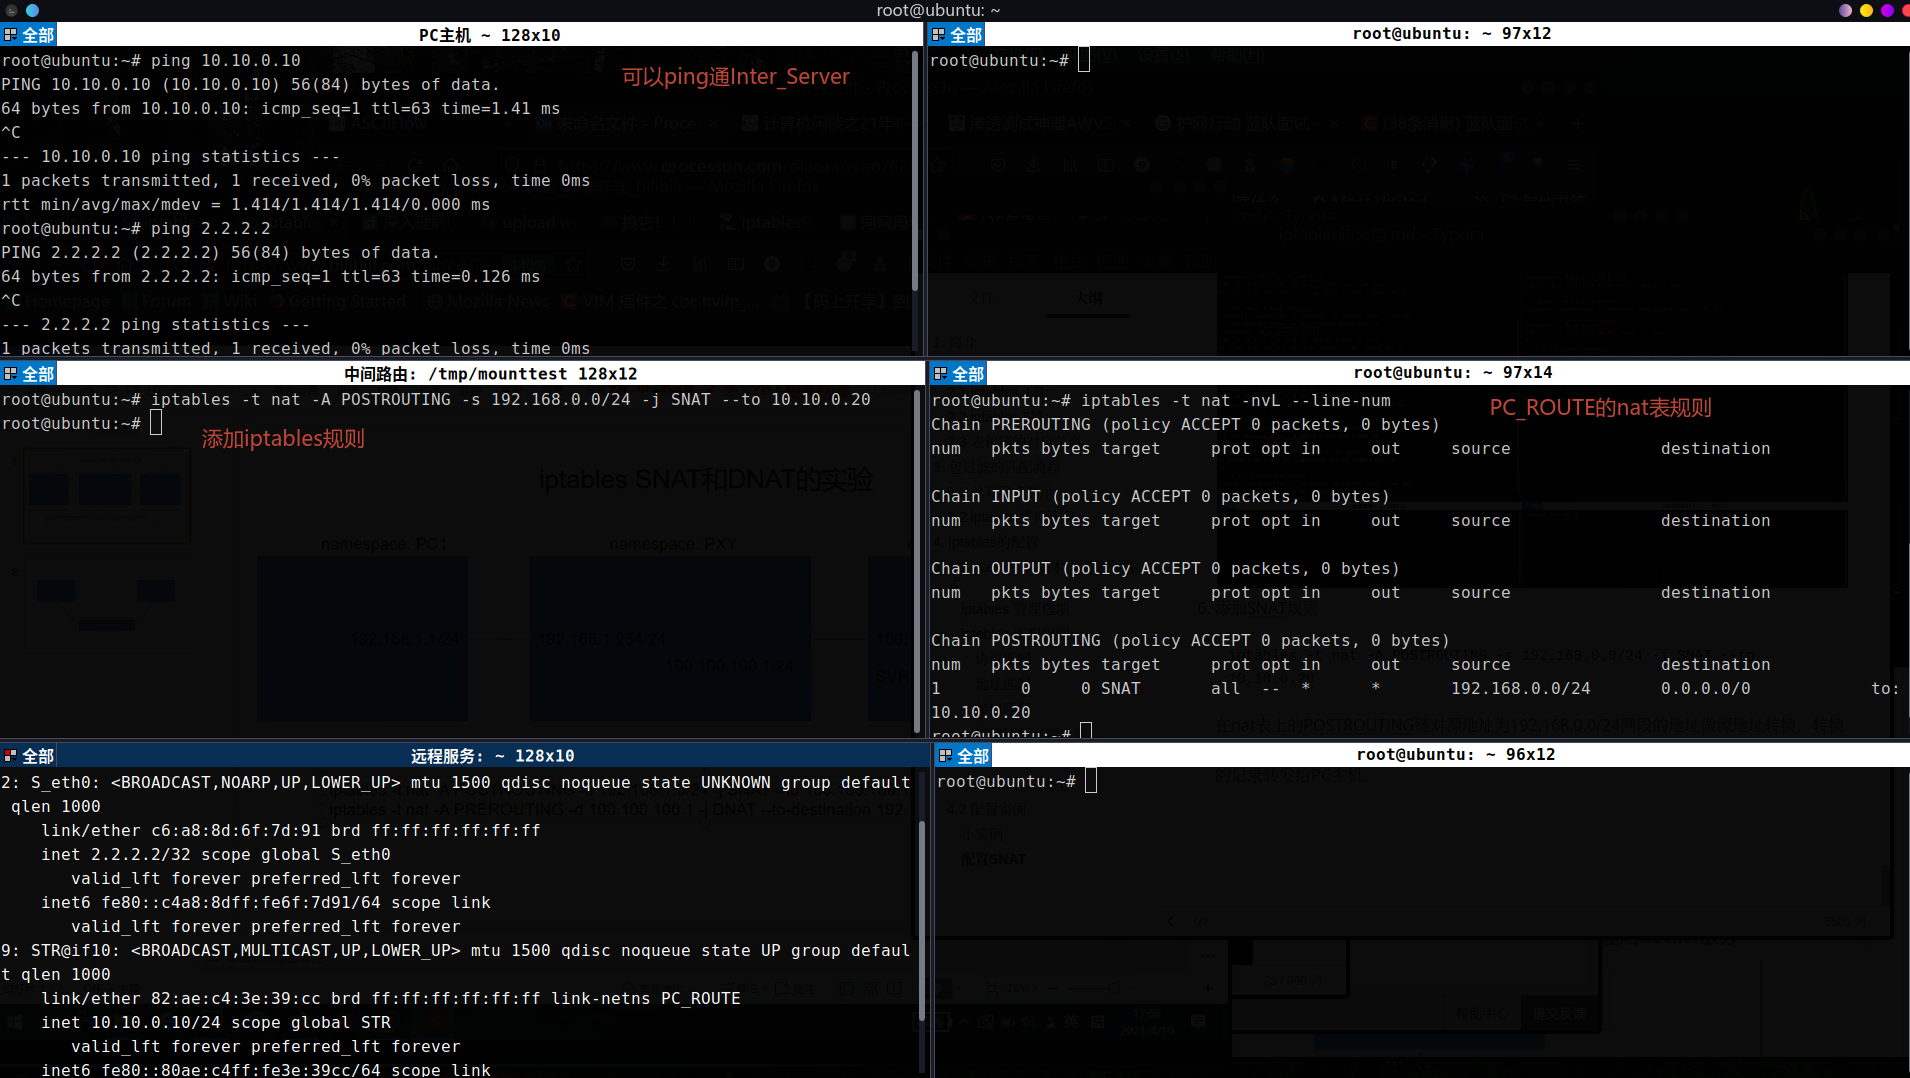
Task: Click the window menu icon at top-left corner
Action: pyautogui.click(x=12, y=10)
